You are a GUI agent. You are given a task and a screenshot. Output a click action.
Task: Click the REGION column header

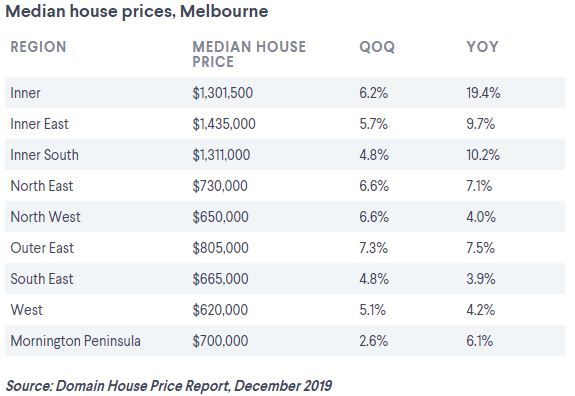(x=39, y=47)
